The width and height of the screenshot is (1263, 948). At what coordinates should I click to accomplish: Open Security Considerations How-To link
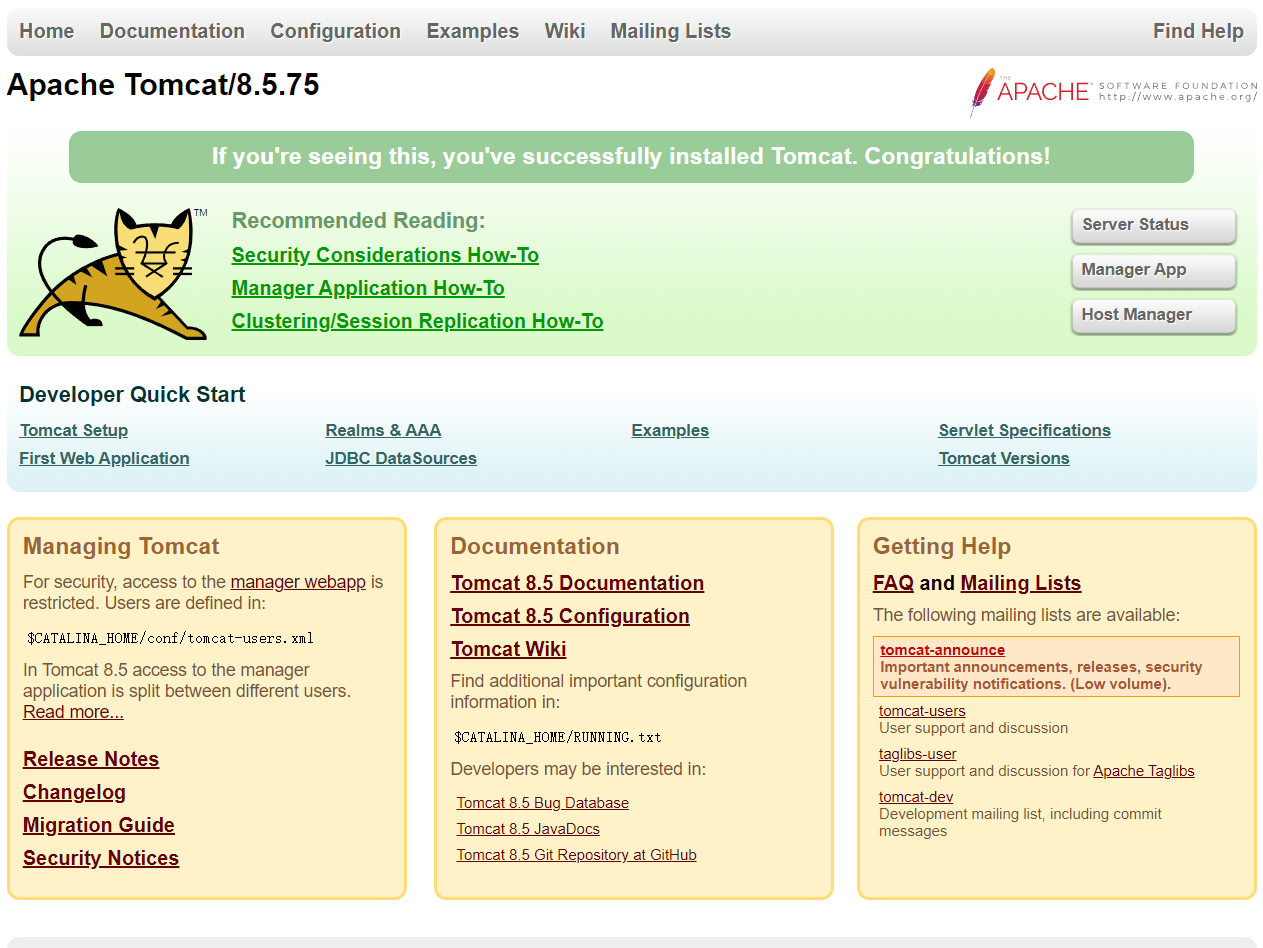tap(385, 255)
